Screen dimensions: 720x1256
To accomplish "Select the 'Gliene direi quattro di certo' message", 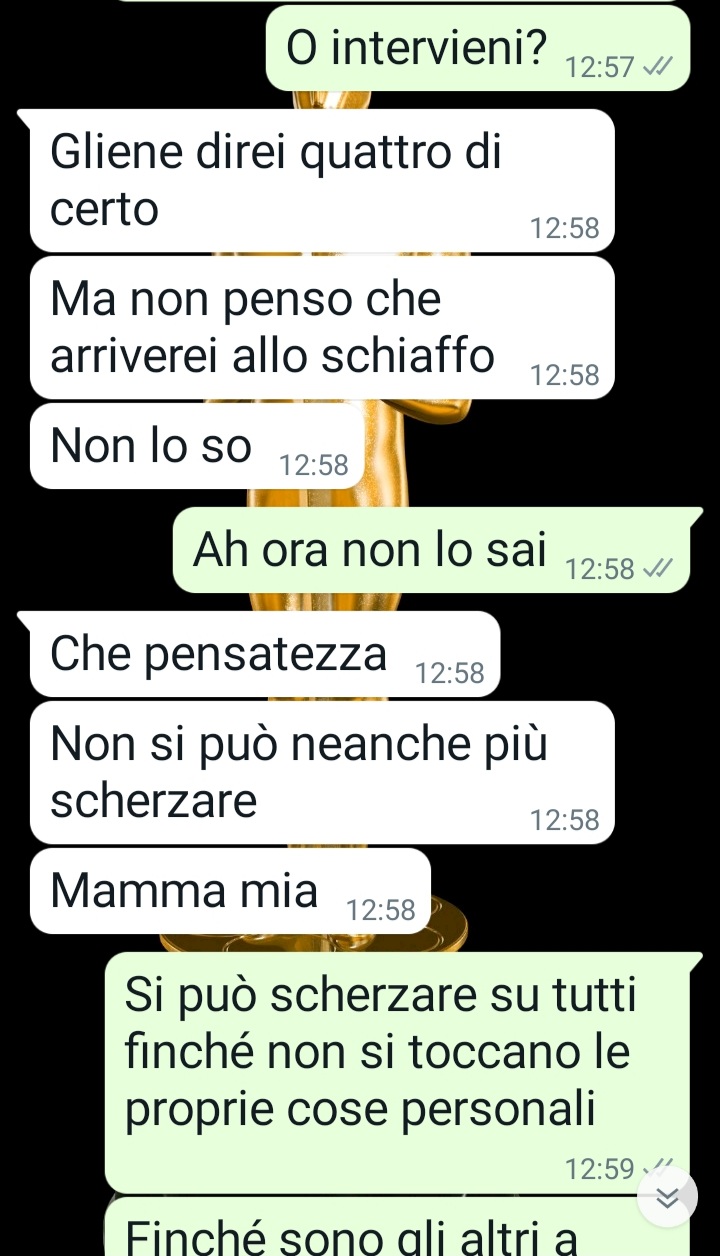I will 322,180.
